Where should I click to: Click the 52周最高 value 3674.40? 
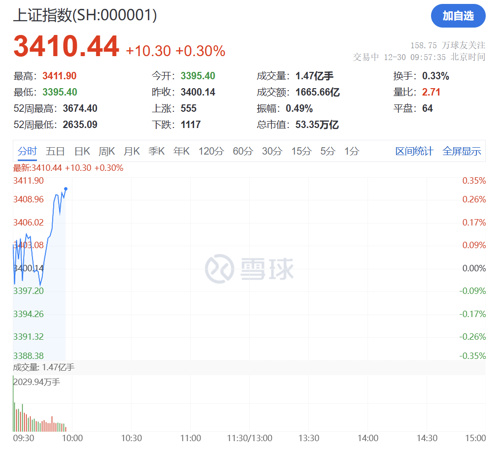coord(80,108)
